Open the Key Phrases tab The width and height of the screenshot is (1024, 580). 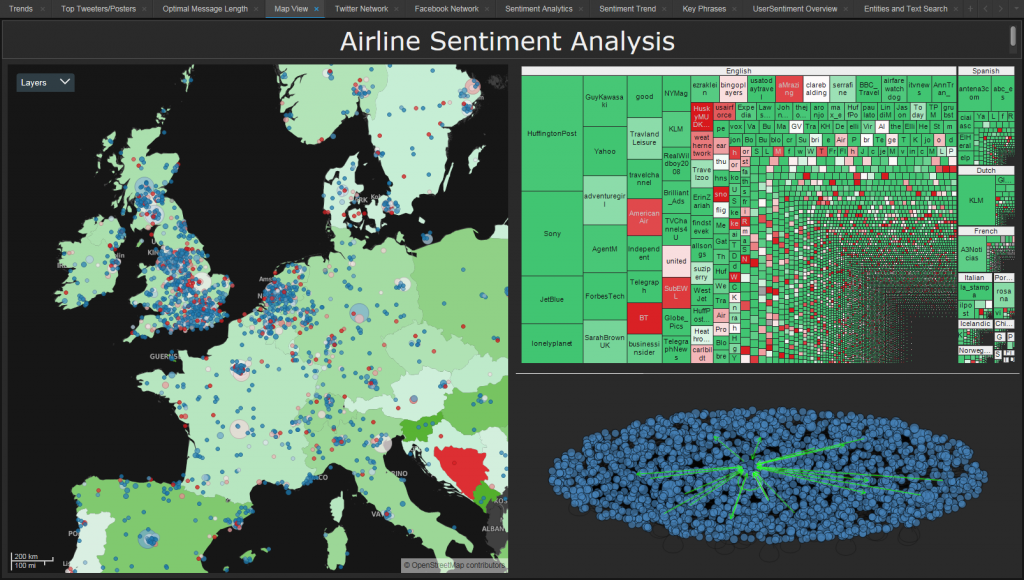click(703, 9)
